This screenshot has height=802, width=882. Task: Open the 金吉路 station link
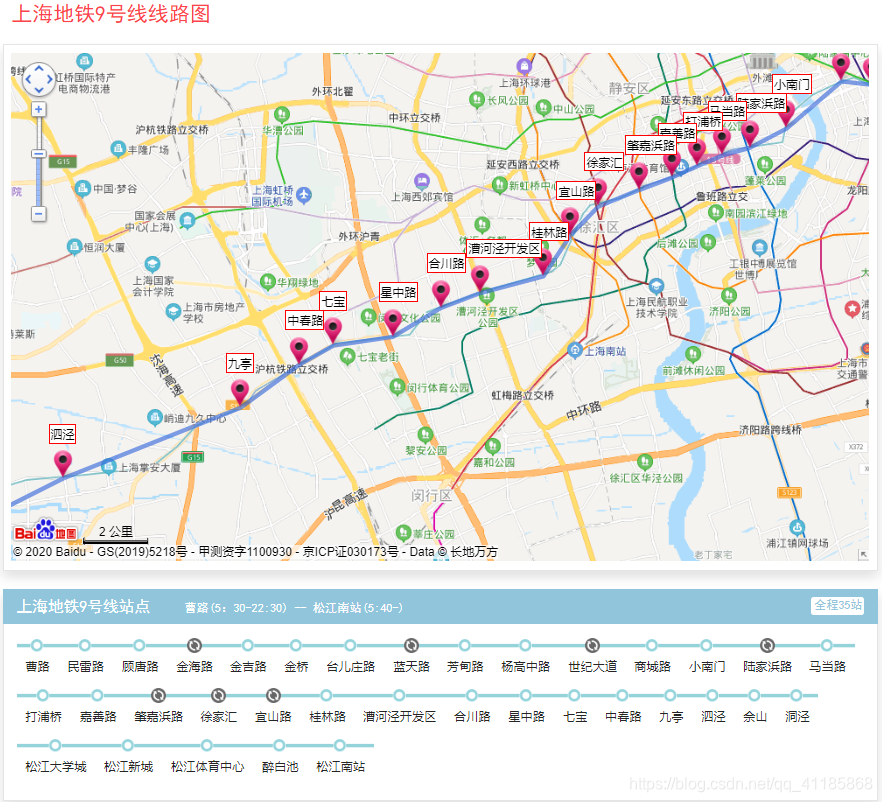point(248,666)
